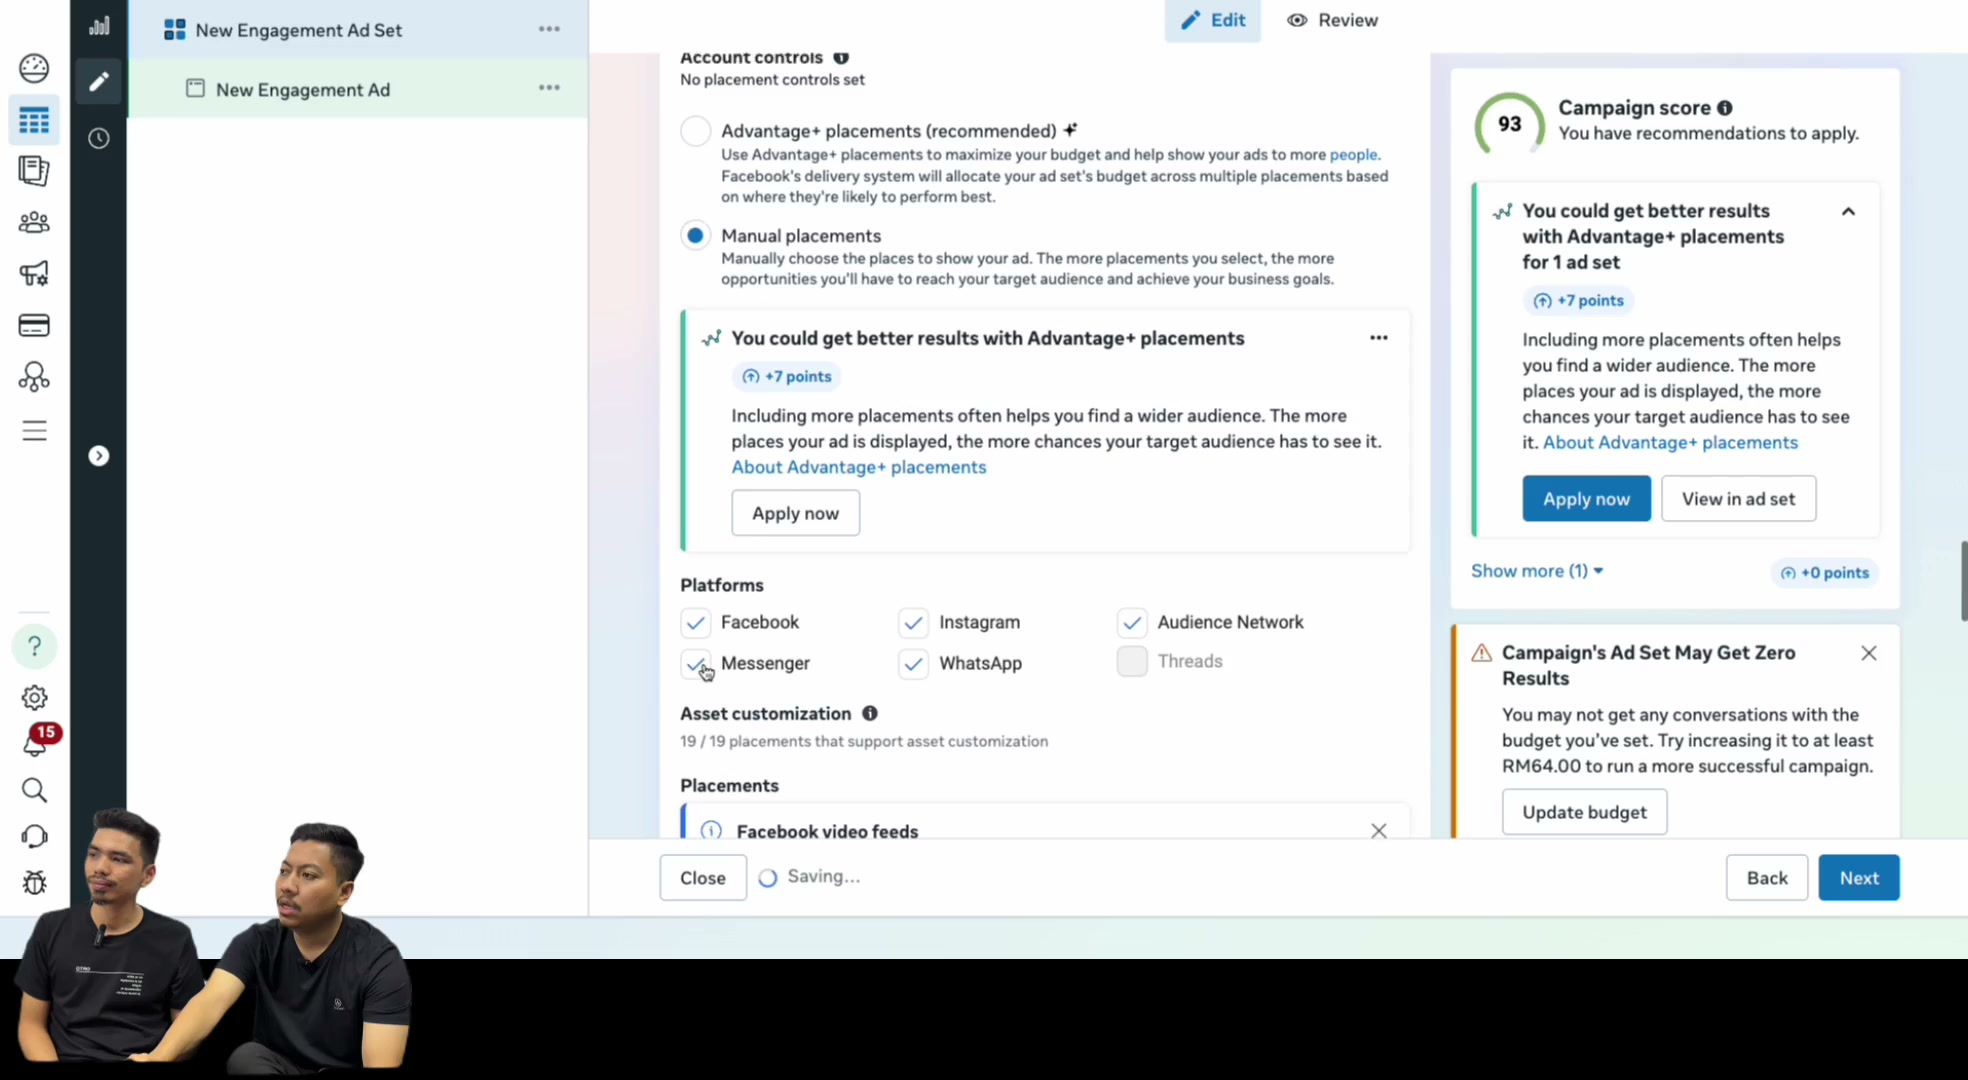Open the history clock icon
This screenshot has height=1080, width=1968.
pos(98,138)
